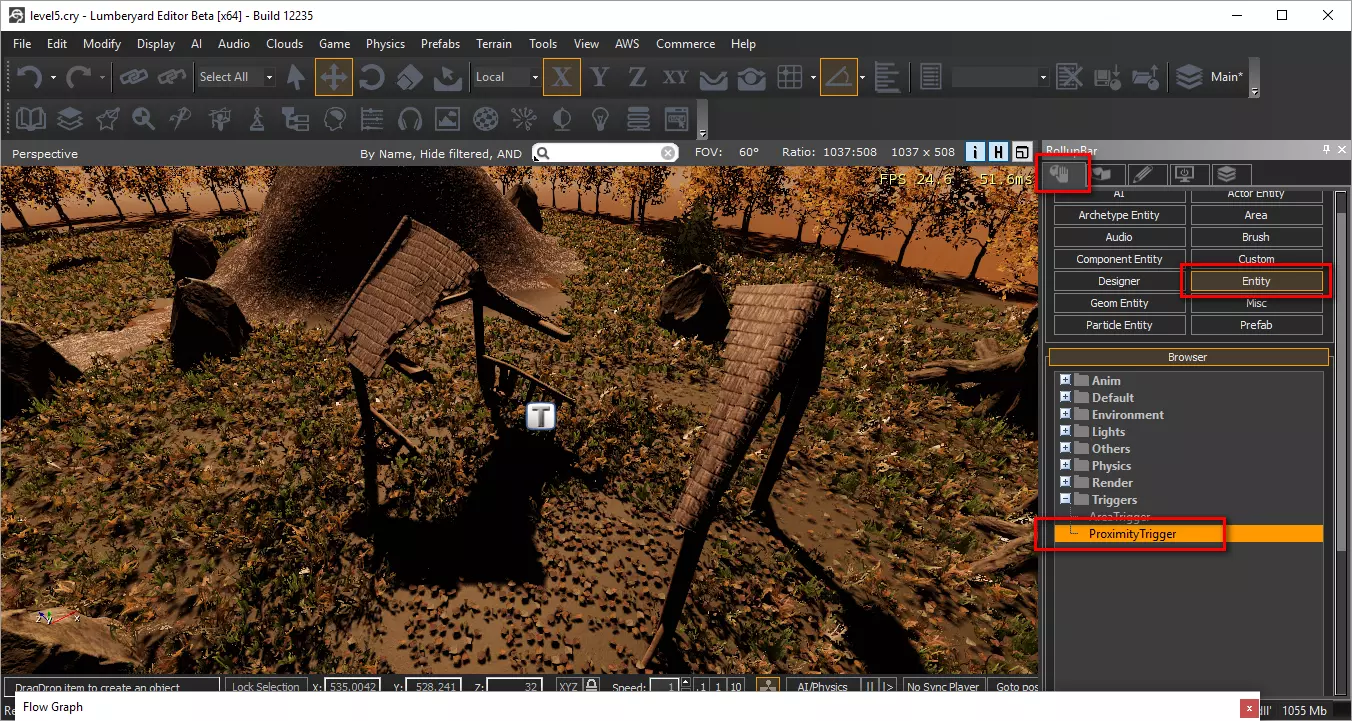
Task: Select the Move tool in the toolbar
Action: click(333, 77)
